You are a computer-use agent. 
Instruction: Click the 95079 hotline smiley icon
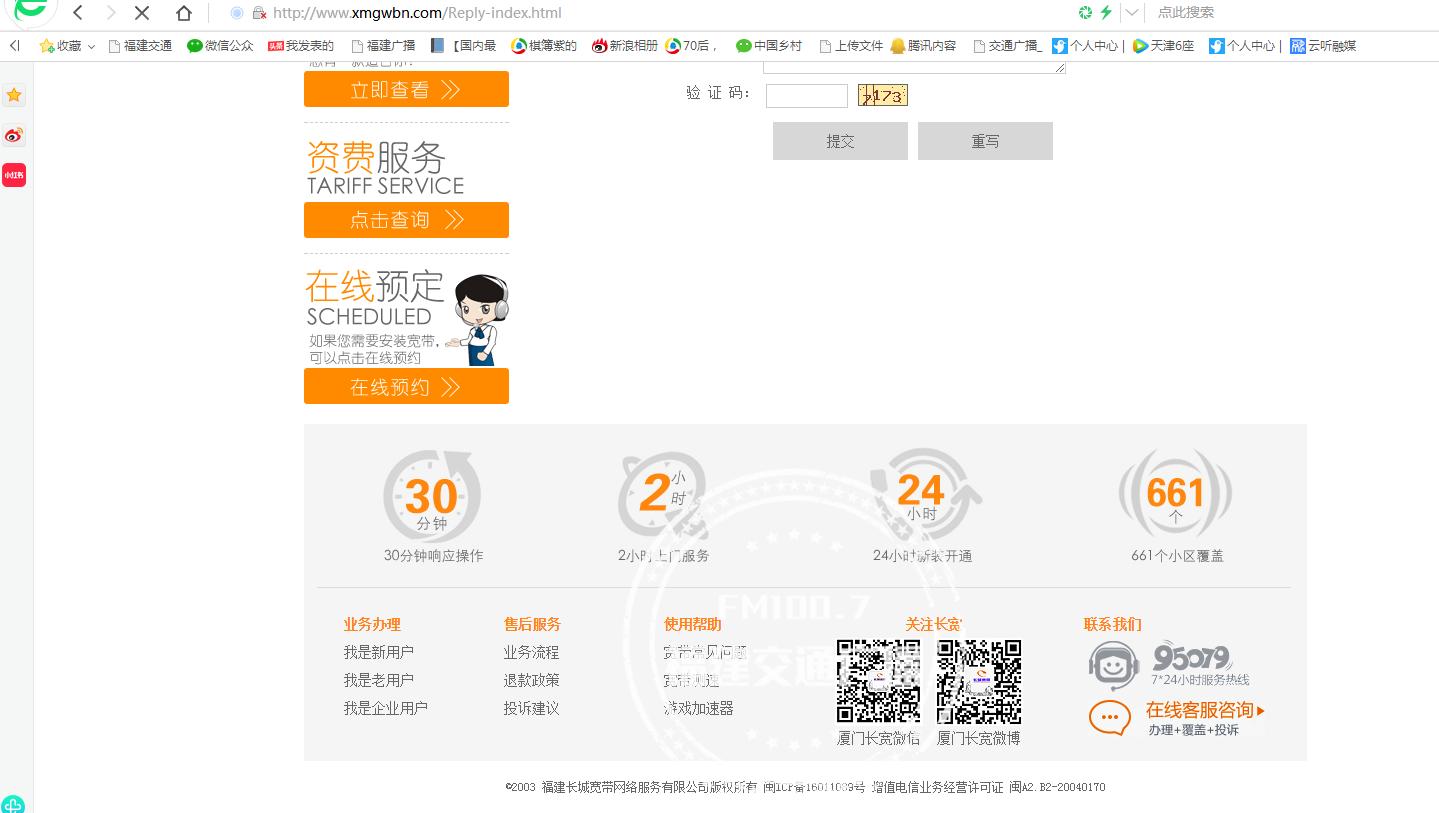tap(1113, 665)
